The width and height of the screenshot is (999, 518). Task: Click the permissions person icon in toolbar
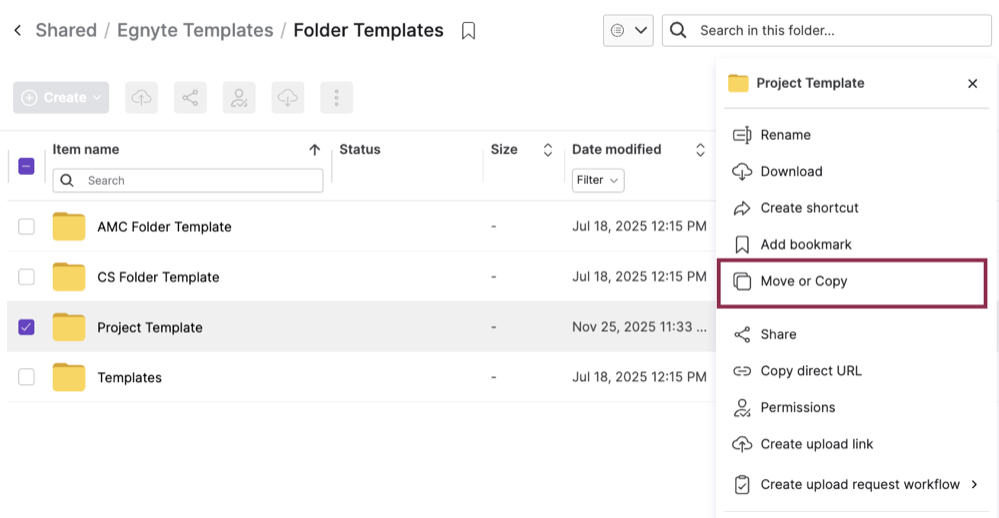(239, 97)
